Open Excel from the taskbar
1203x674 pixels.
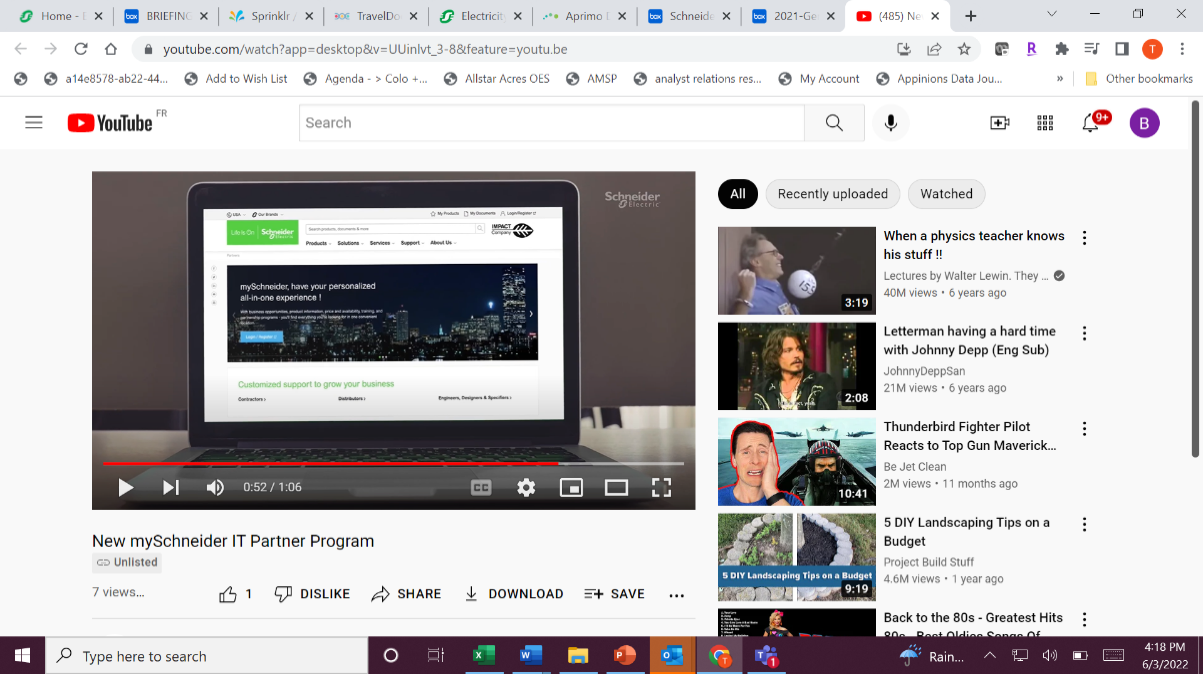(483, 656)
